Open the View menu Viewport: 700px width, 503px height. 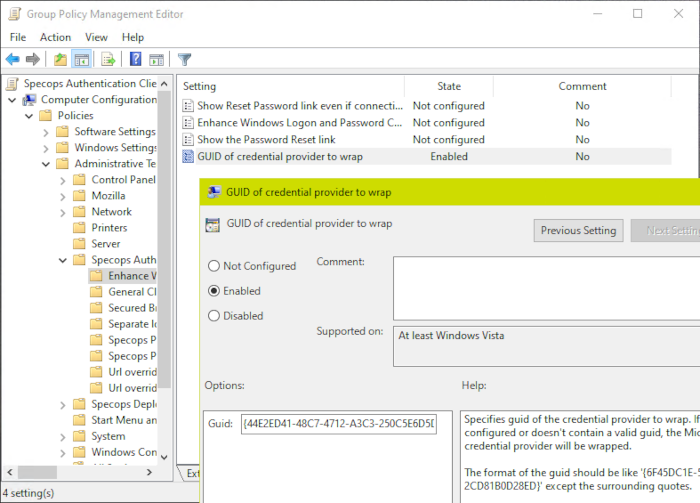coord(96,37)
